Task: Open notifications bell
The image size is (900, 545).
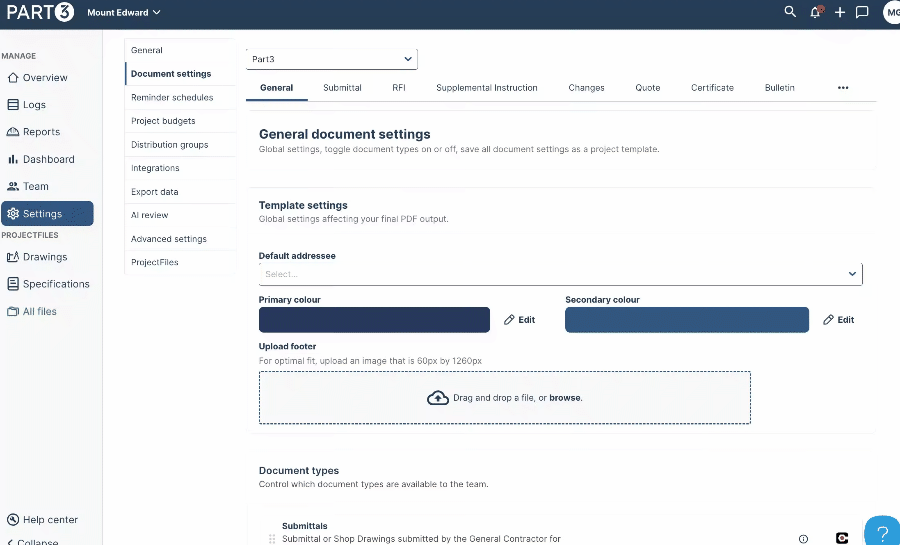Action: (x=816, y=12)
